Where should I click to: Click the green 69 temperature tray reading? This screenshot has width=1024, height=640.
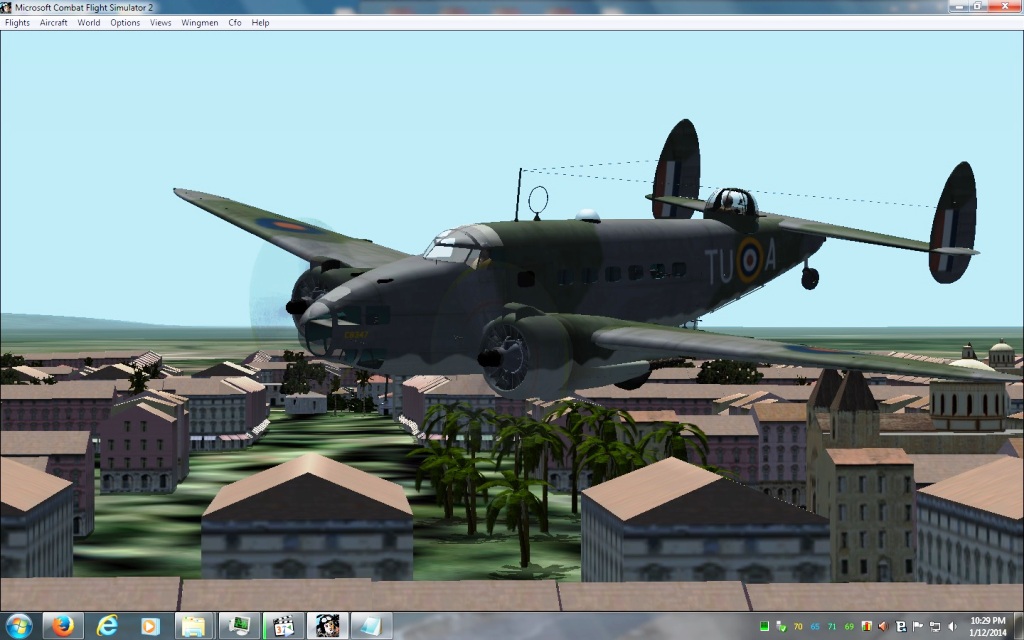(x=849, y=626)
